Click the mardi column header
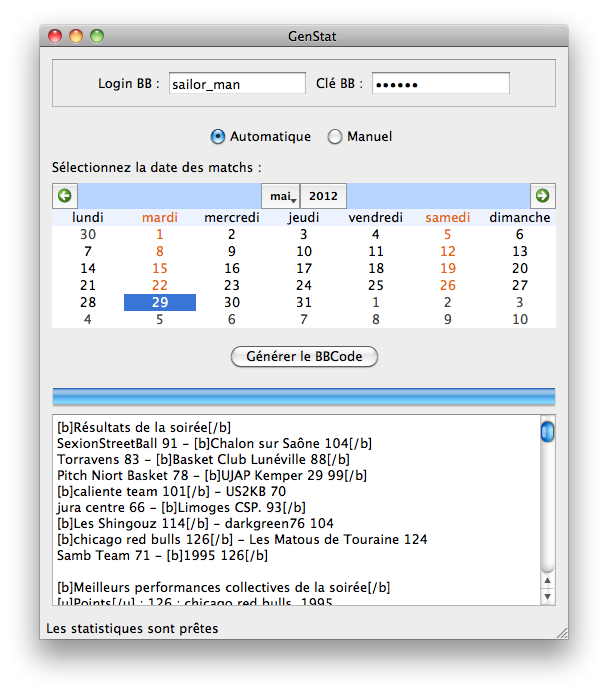This screenshot has width=608, height=694. pos(160,217)
